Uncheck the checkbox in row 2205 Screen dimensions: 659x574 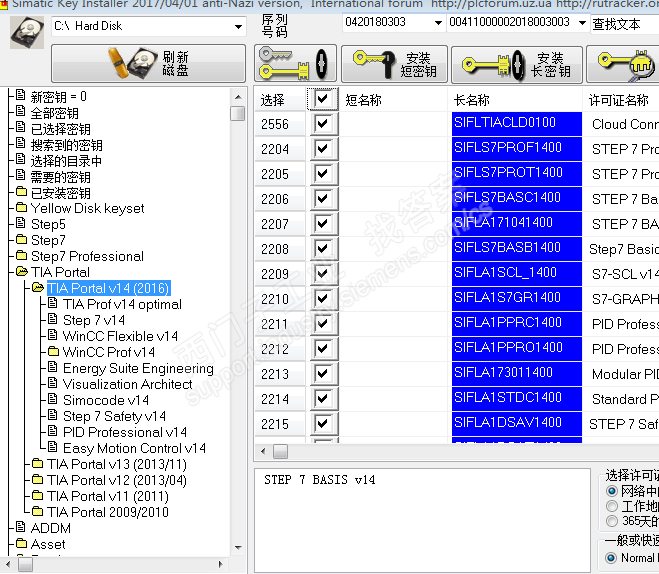pyautogui.click(x=322, y=174)
